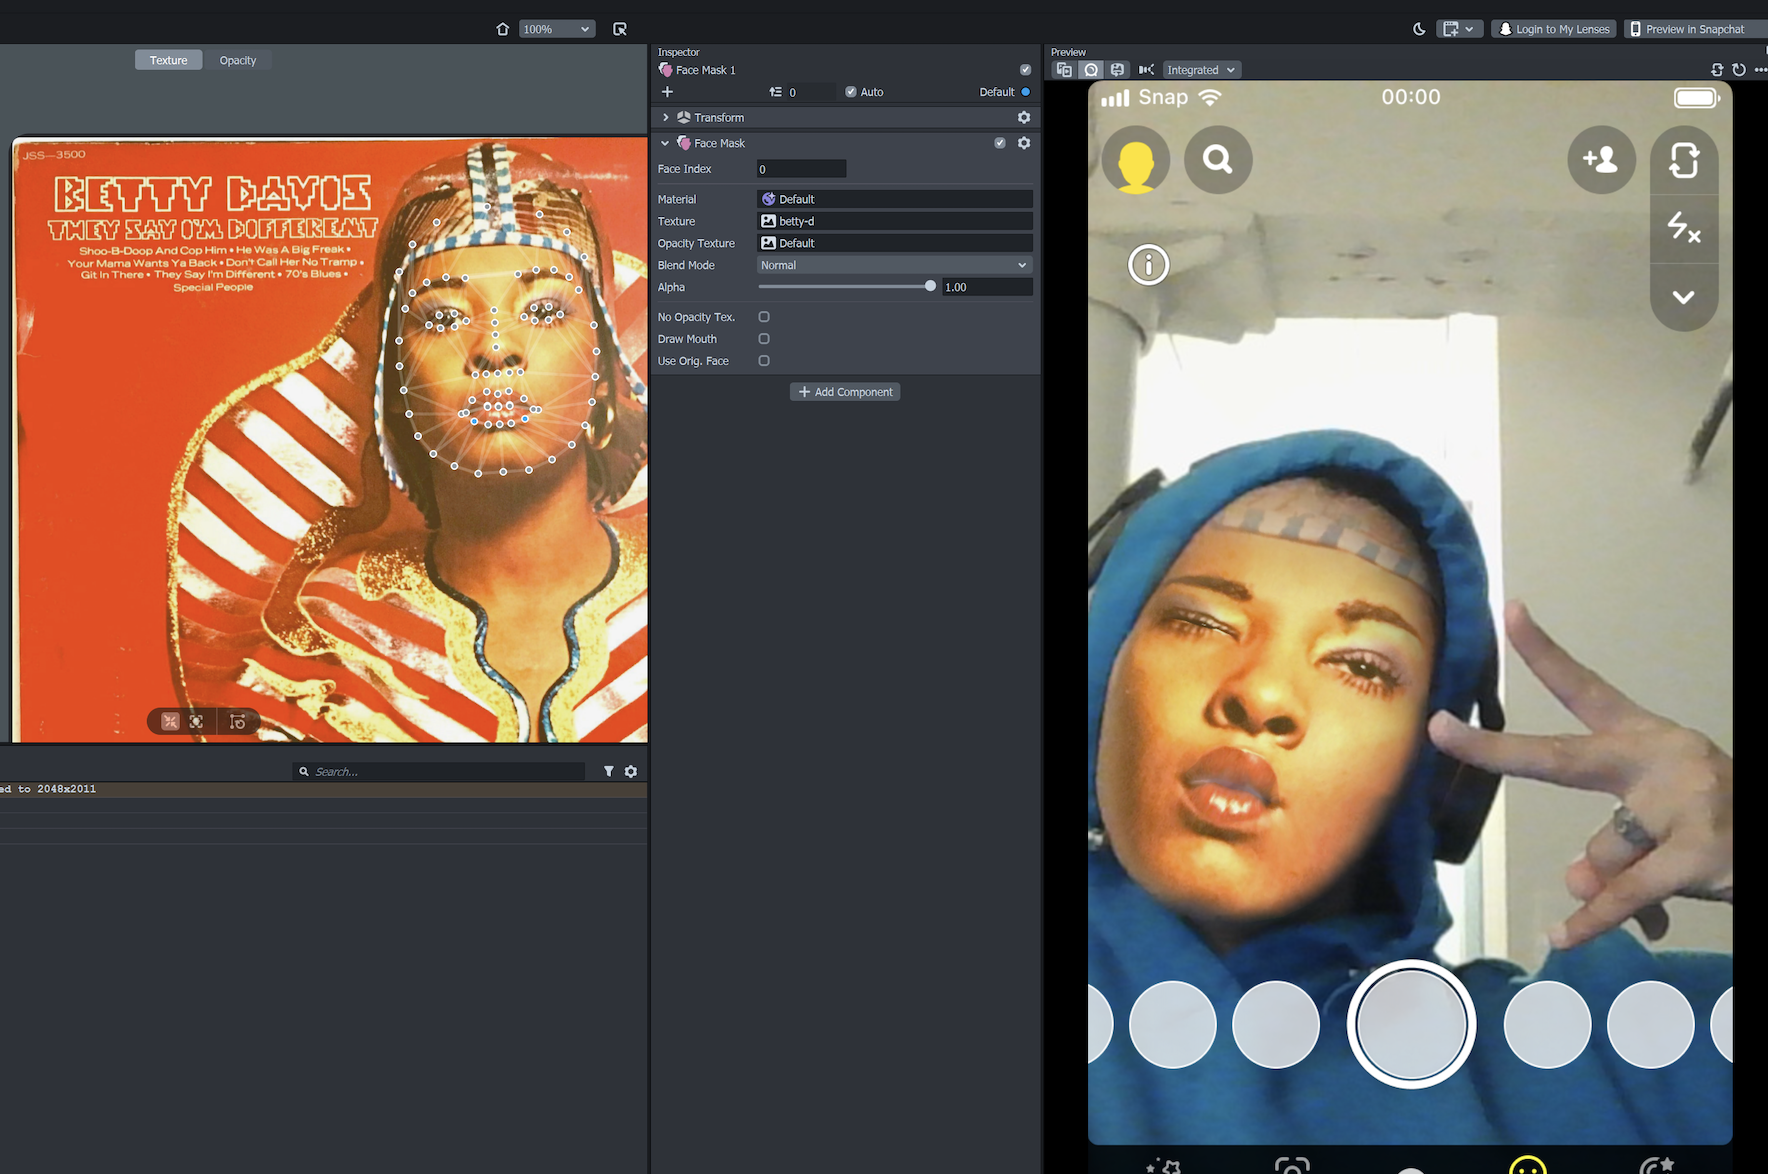Screen dimensions: 1768x1174
Task: Check the No Opacity Tex. checkbox
Action: (764, 317)
